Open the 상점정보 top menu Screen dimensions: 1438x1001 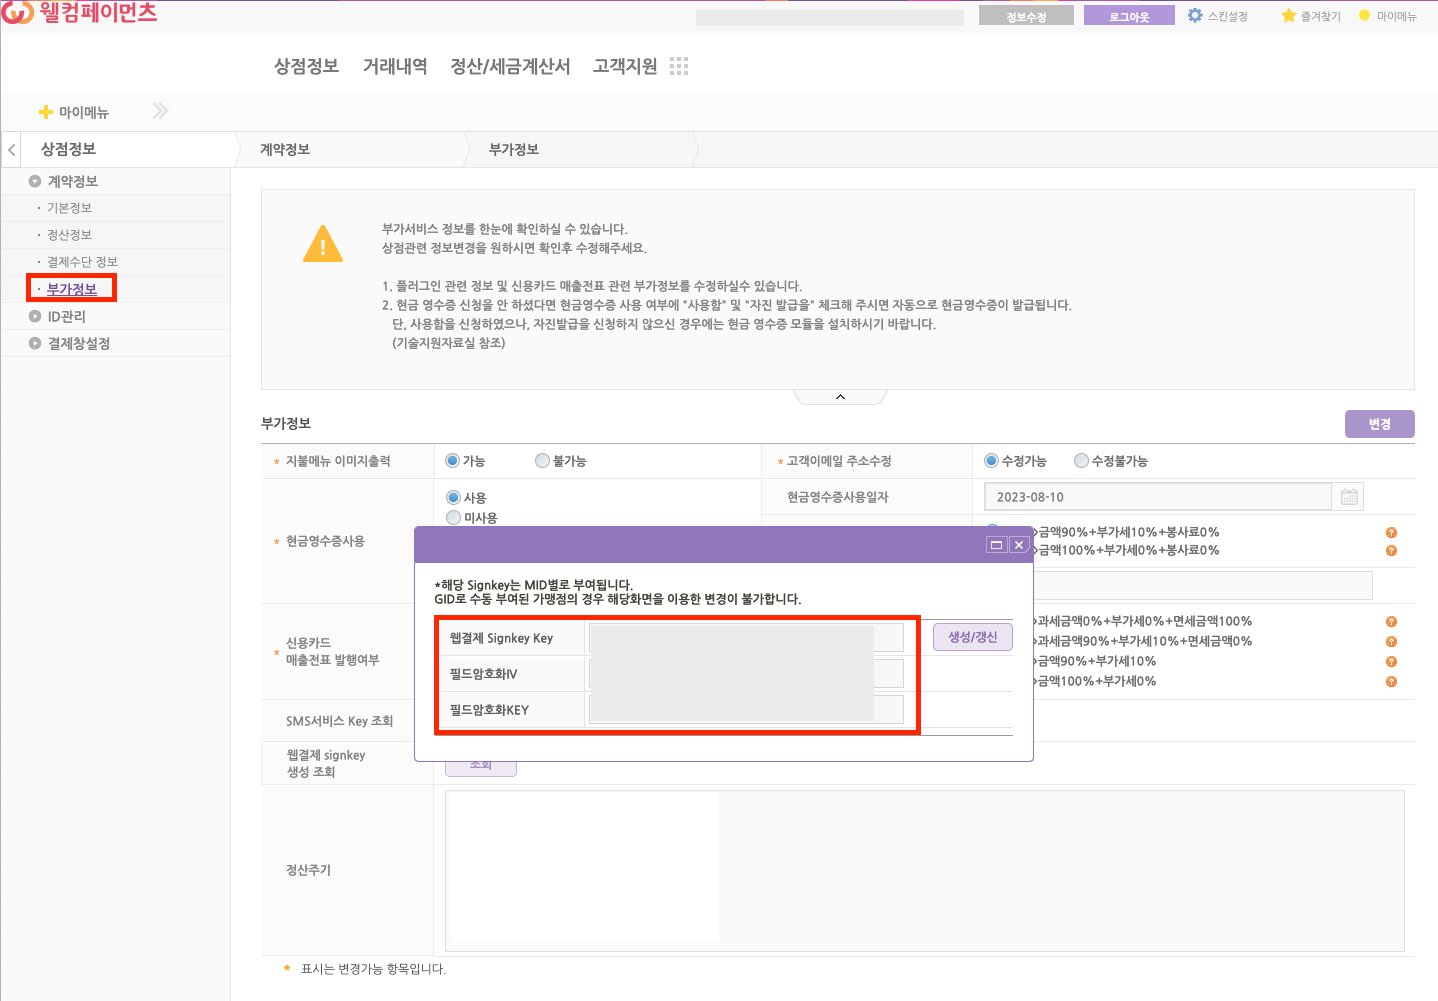[306, 66]
